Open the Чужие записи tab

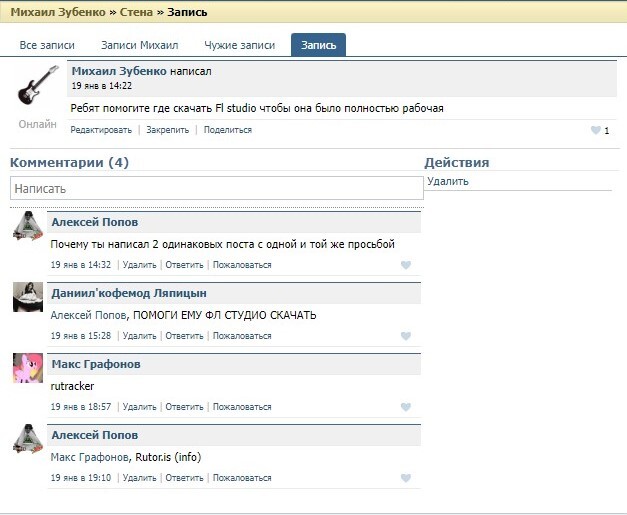click(x=239, y=45)
